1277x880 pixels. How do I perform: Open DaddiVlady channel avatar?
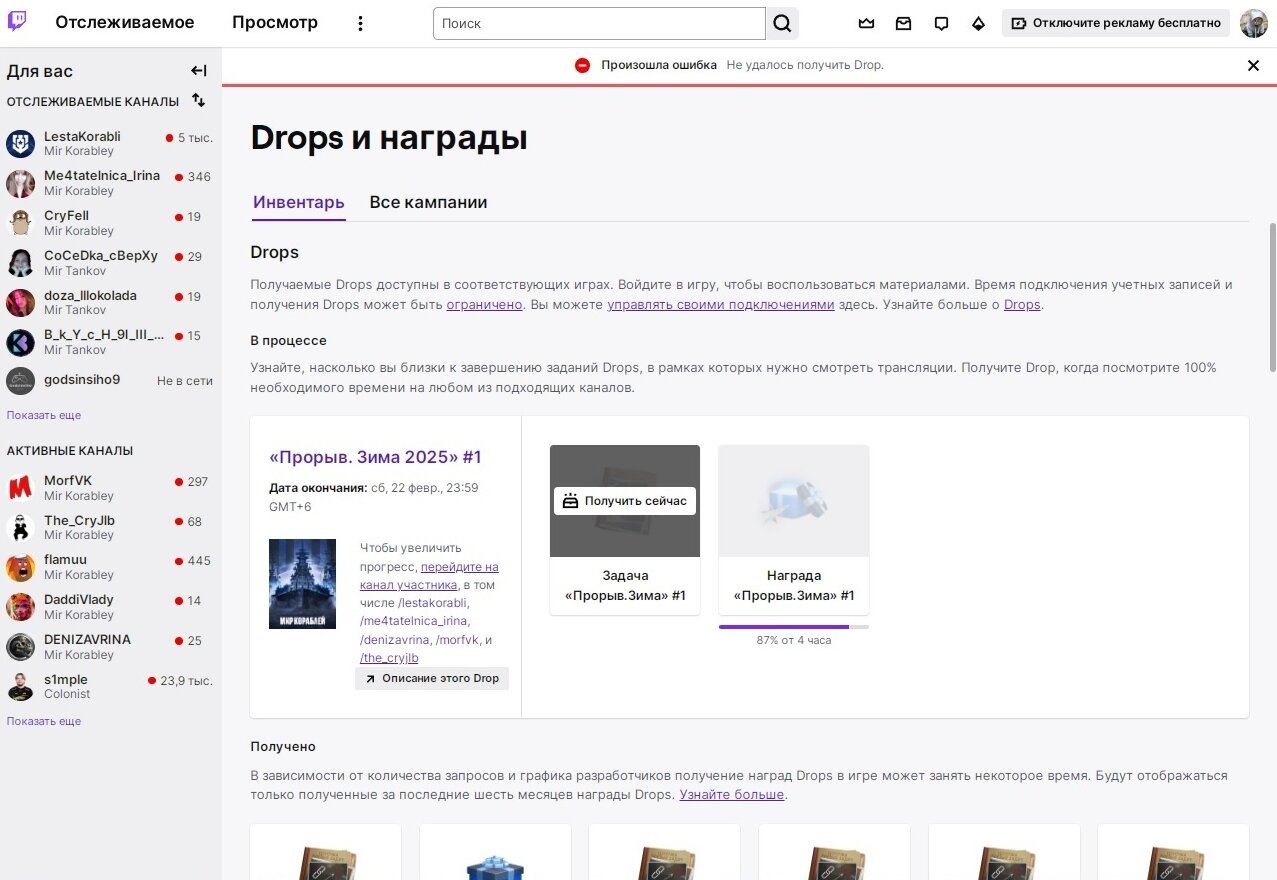click(21, 607)
